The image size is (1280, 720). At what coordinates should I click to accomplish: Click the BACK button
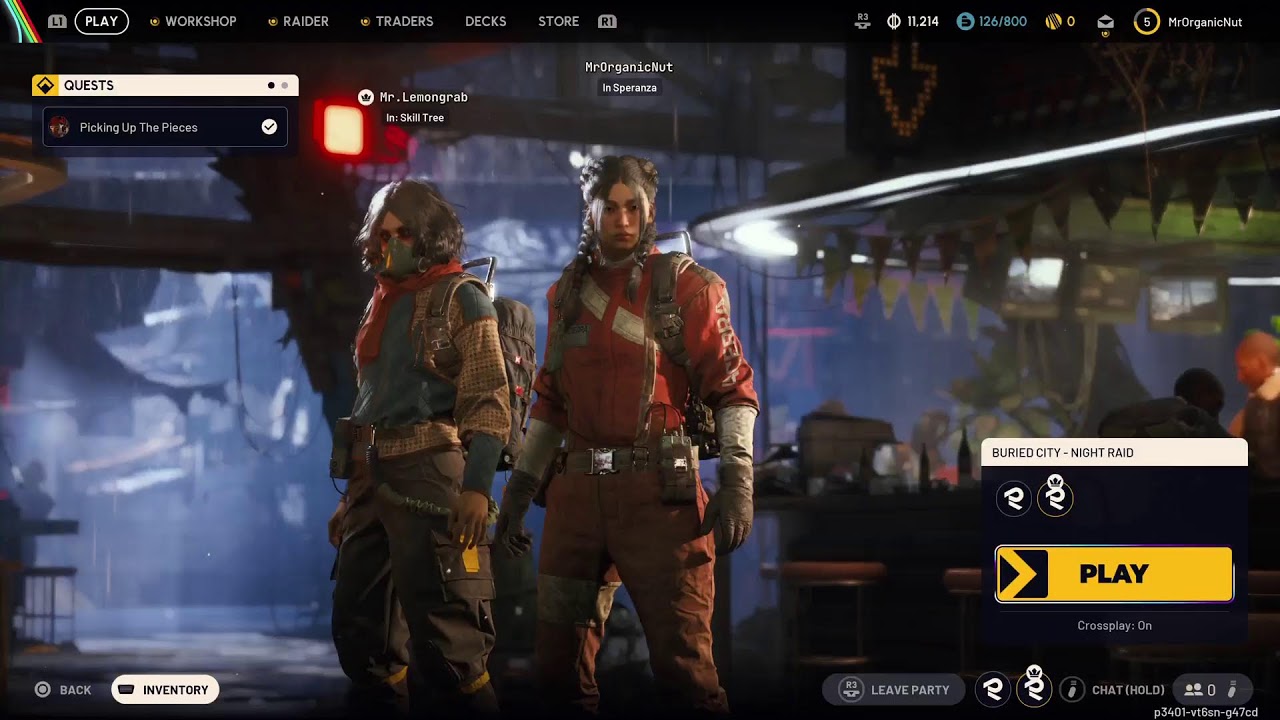[x=63, y=690]
